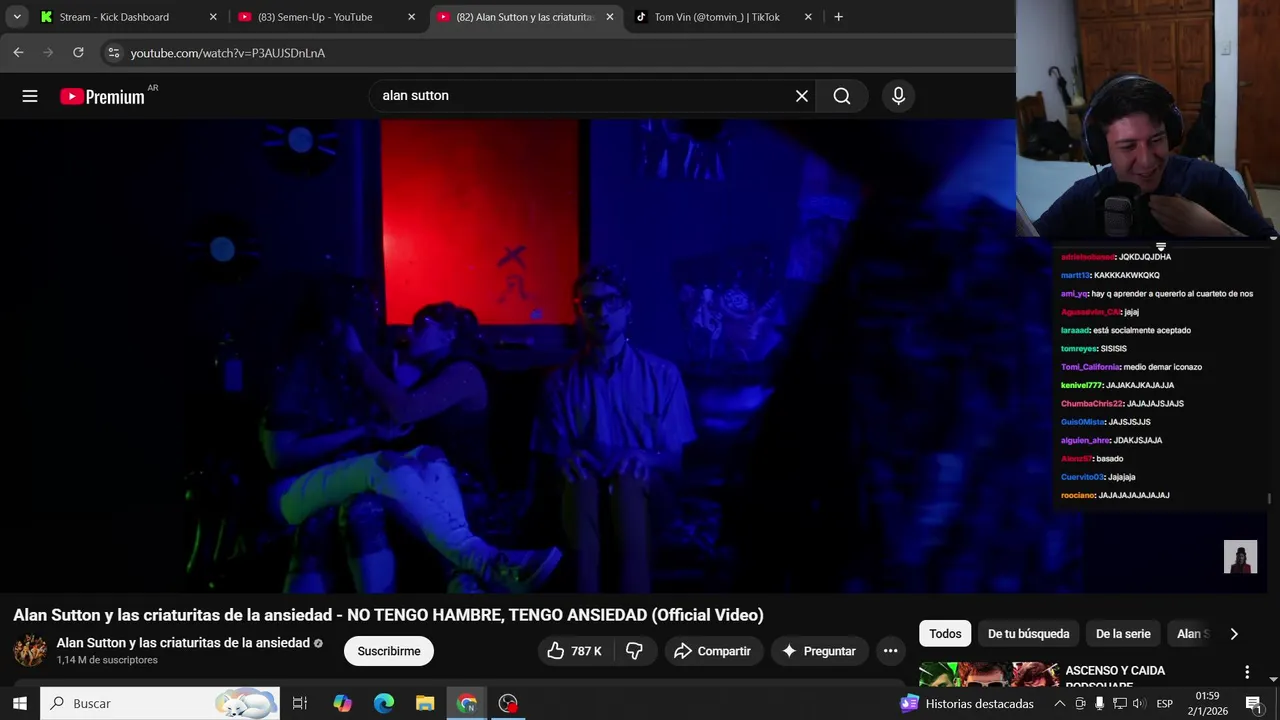
Task: Open the OBS icon on taskbar
Action: point(508,703)
